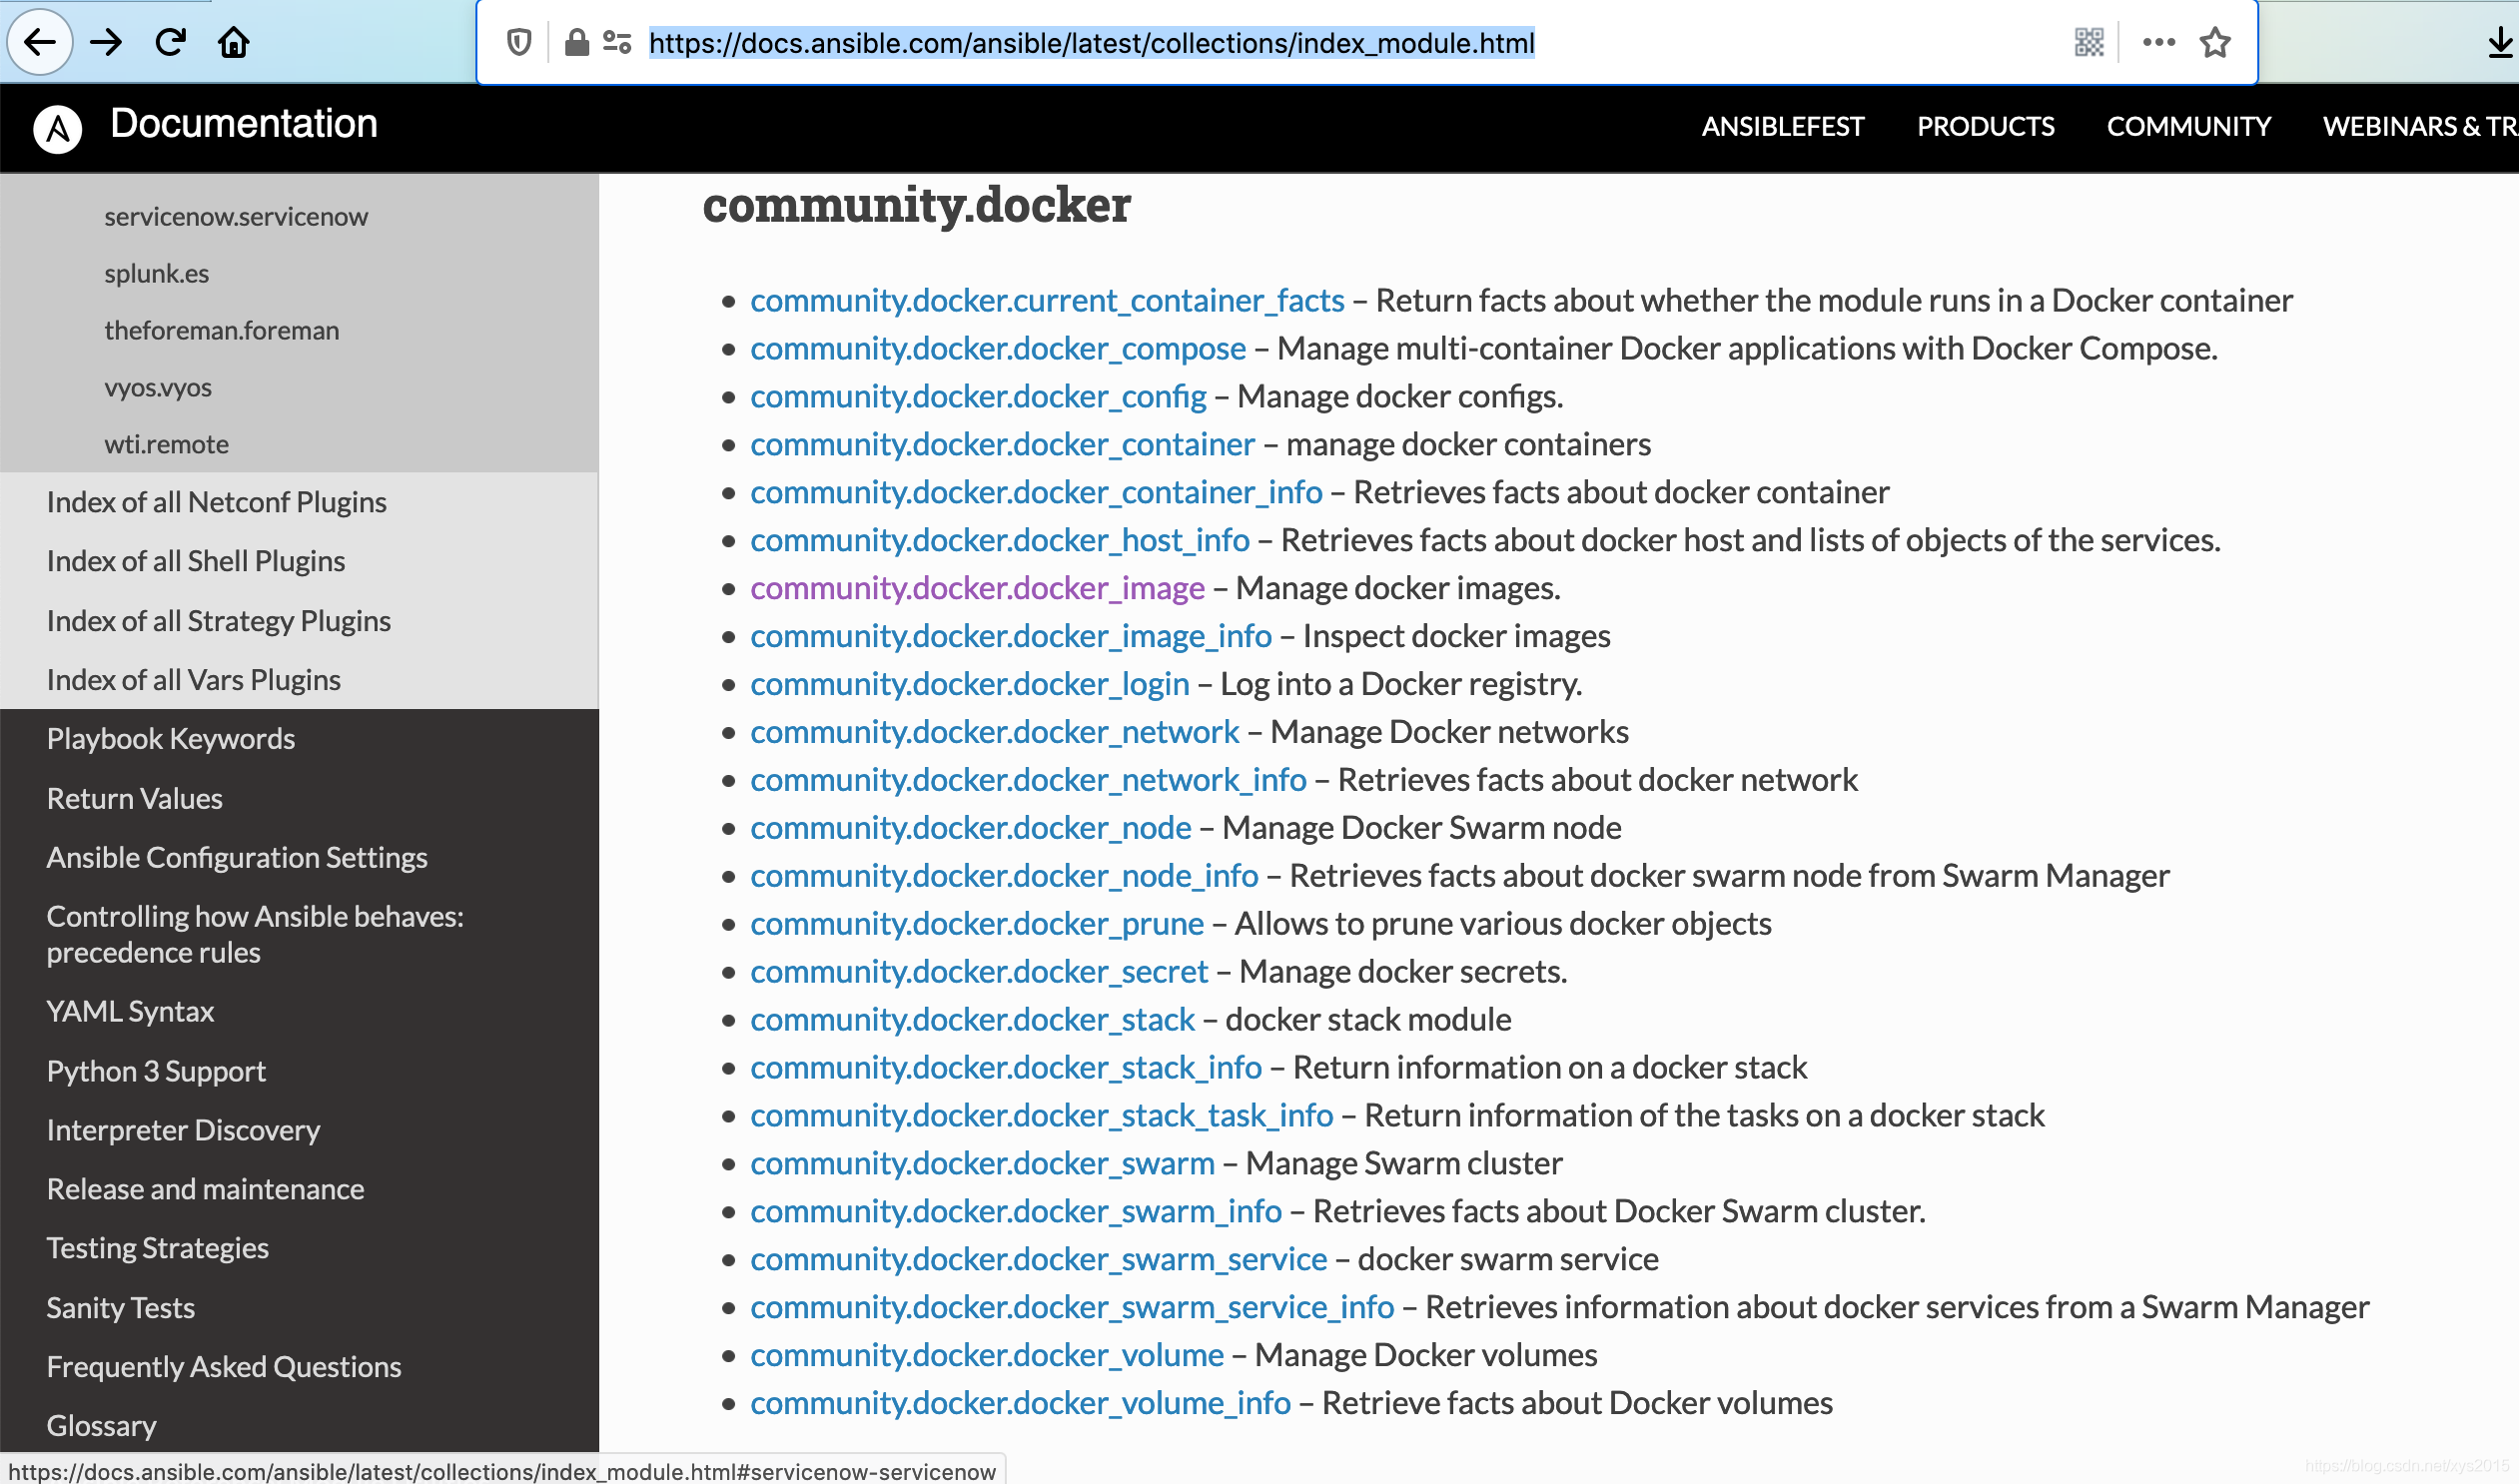This screenshot has width=2519, height=1484.
Task: Open Index of all Strategy Plugins
Action: coord(219,621)
